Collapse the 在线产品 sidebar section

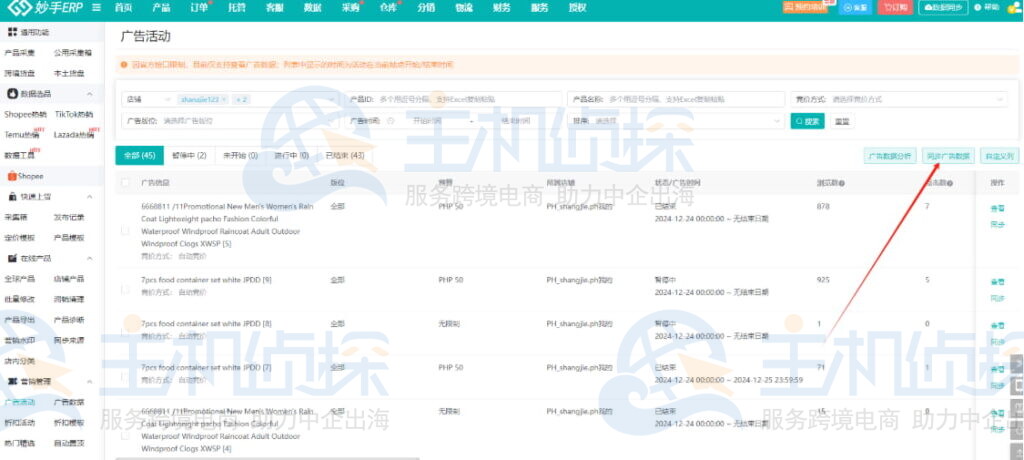pos(89,259)
